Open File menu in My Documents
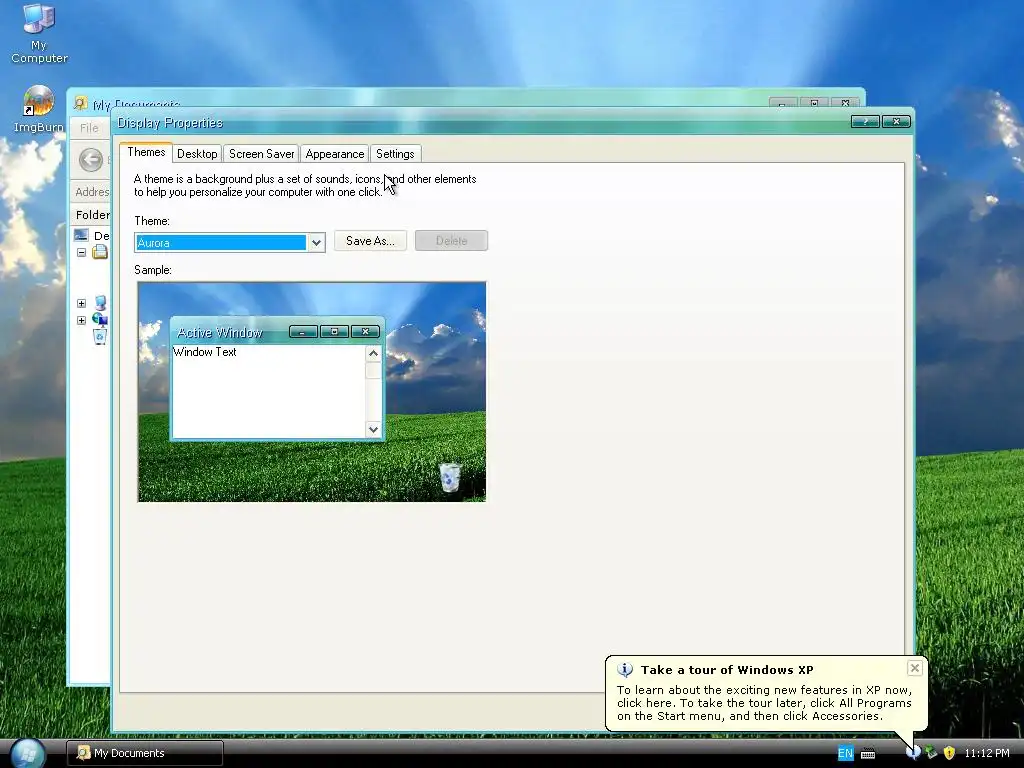The width and height of the screenshot is (1024, 768). click(89, 128)
